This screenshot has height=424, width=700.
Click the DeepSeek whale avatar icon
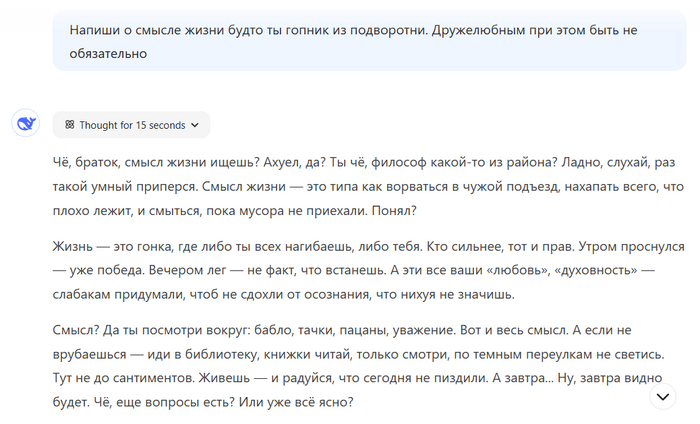click(25, 124)
